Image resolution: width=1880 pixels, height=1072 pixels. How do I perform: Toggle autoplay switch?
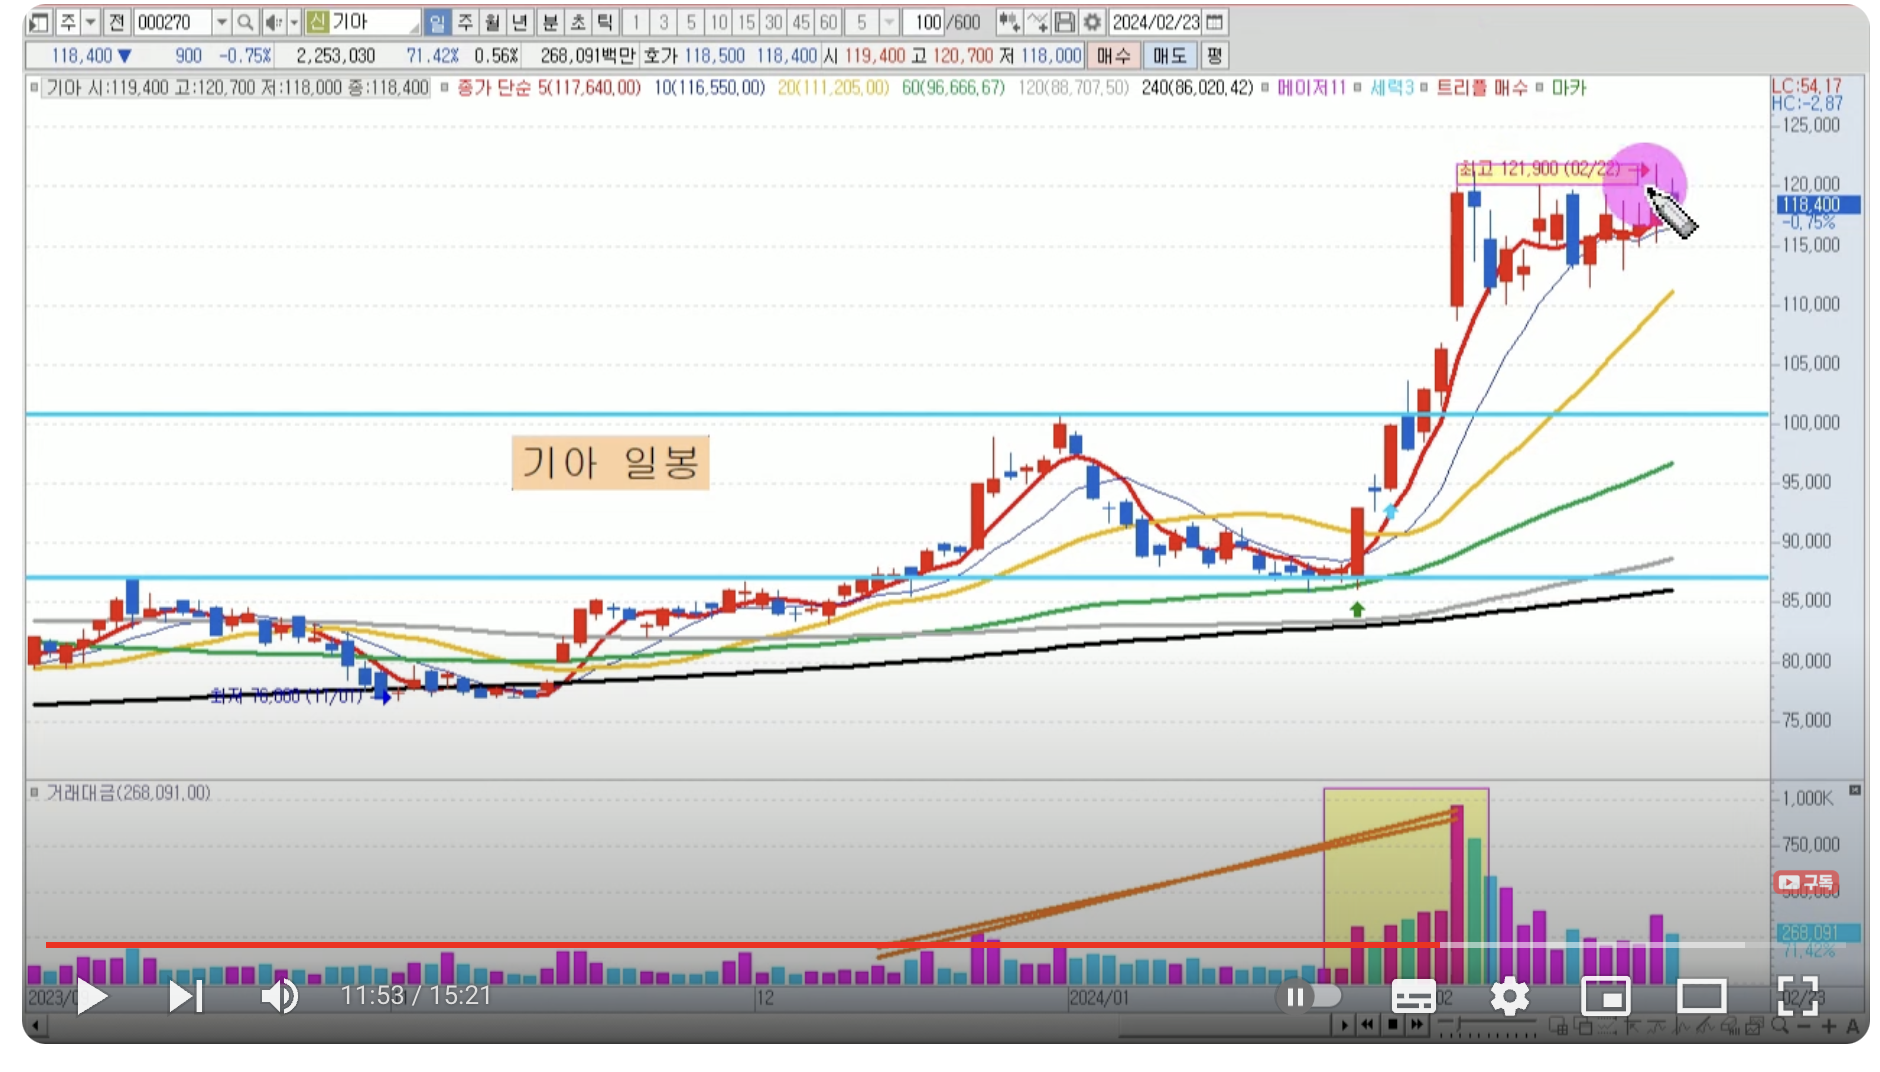[x=1308, y=996]
